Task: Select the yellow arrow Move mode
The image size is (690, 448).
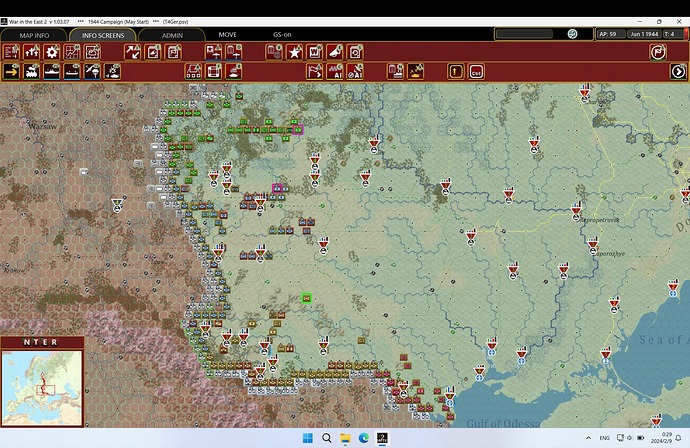Action: click(11, 71)
